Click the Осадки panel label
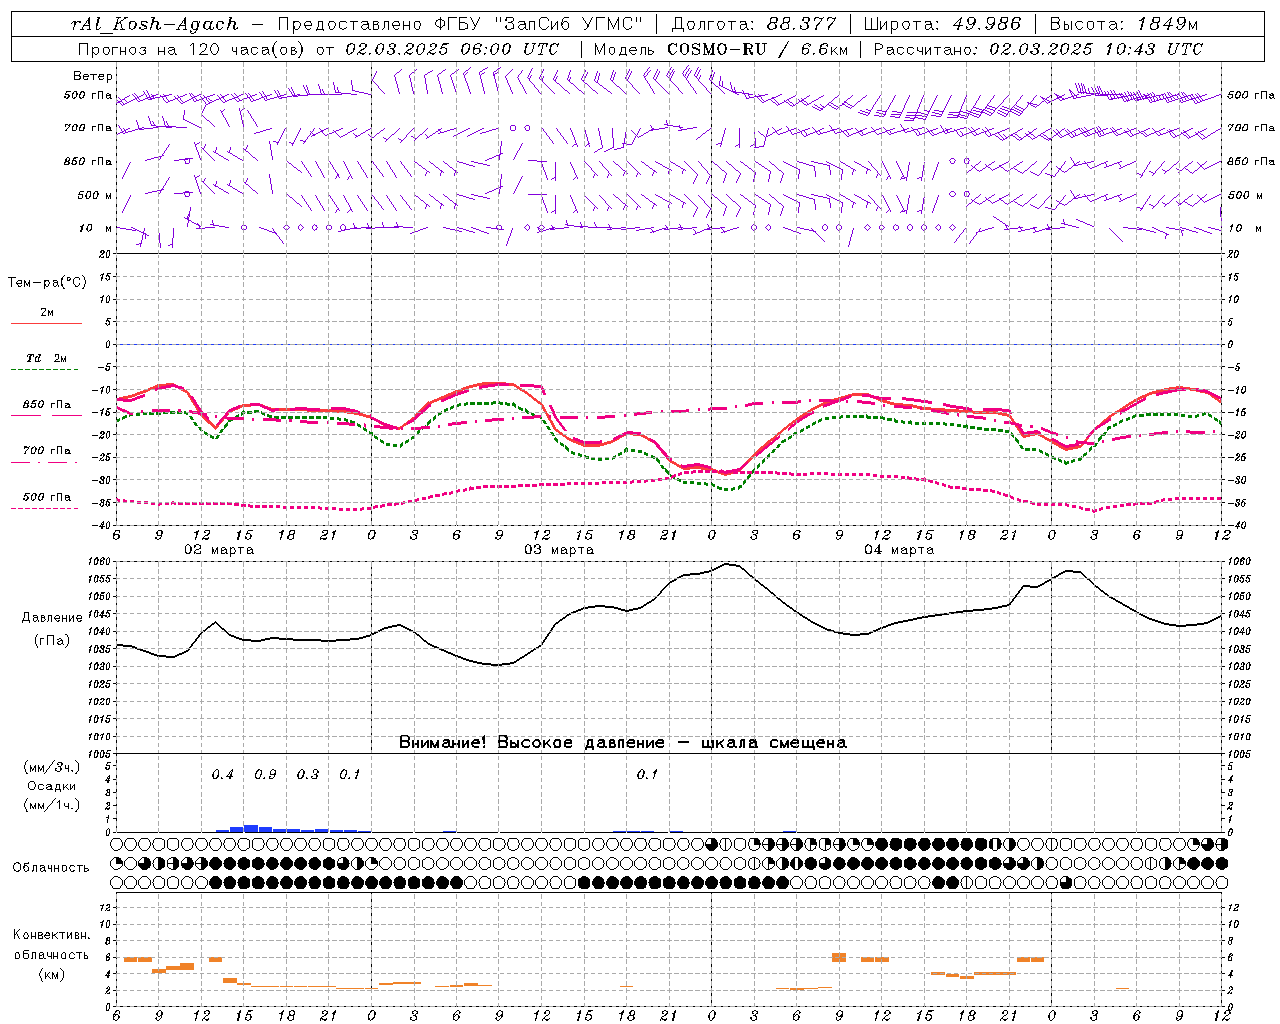This screenshot has width=1280, height=1024. point(51,786)
